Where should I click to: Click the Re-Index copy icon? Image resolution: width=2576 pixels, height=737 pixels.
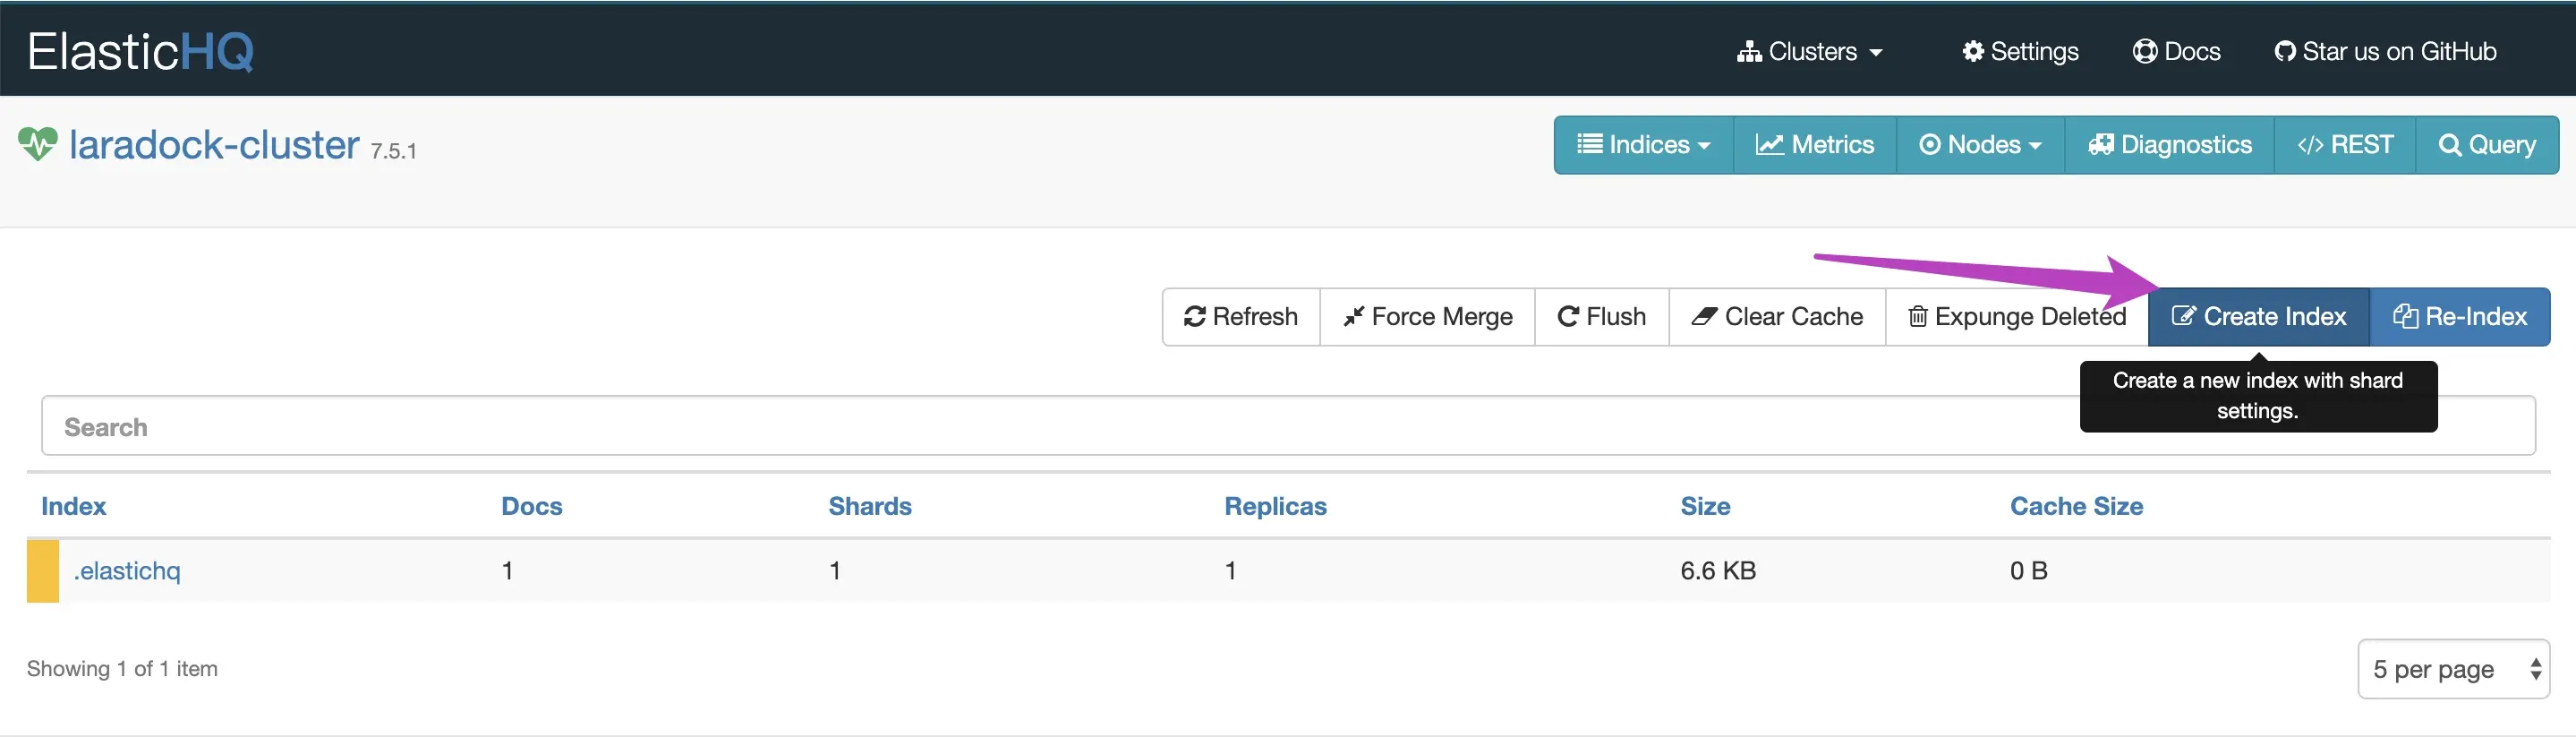pos(2405,317)
